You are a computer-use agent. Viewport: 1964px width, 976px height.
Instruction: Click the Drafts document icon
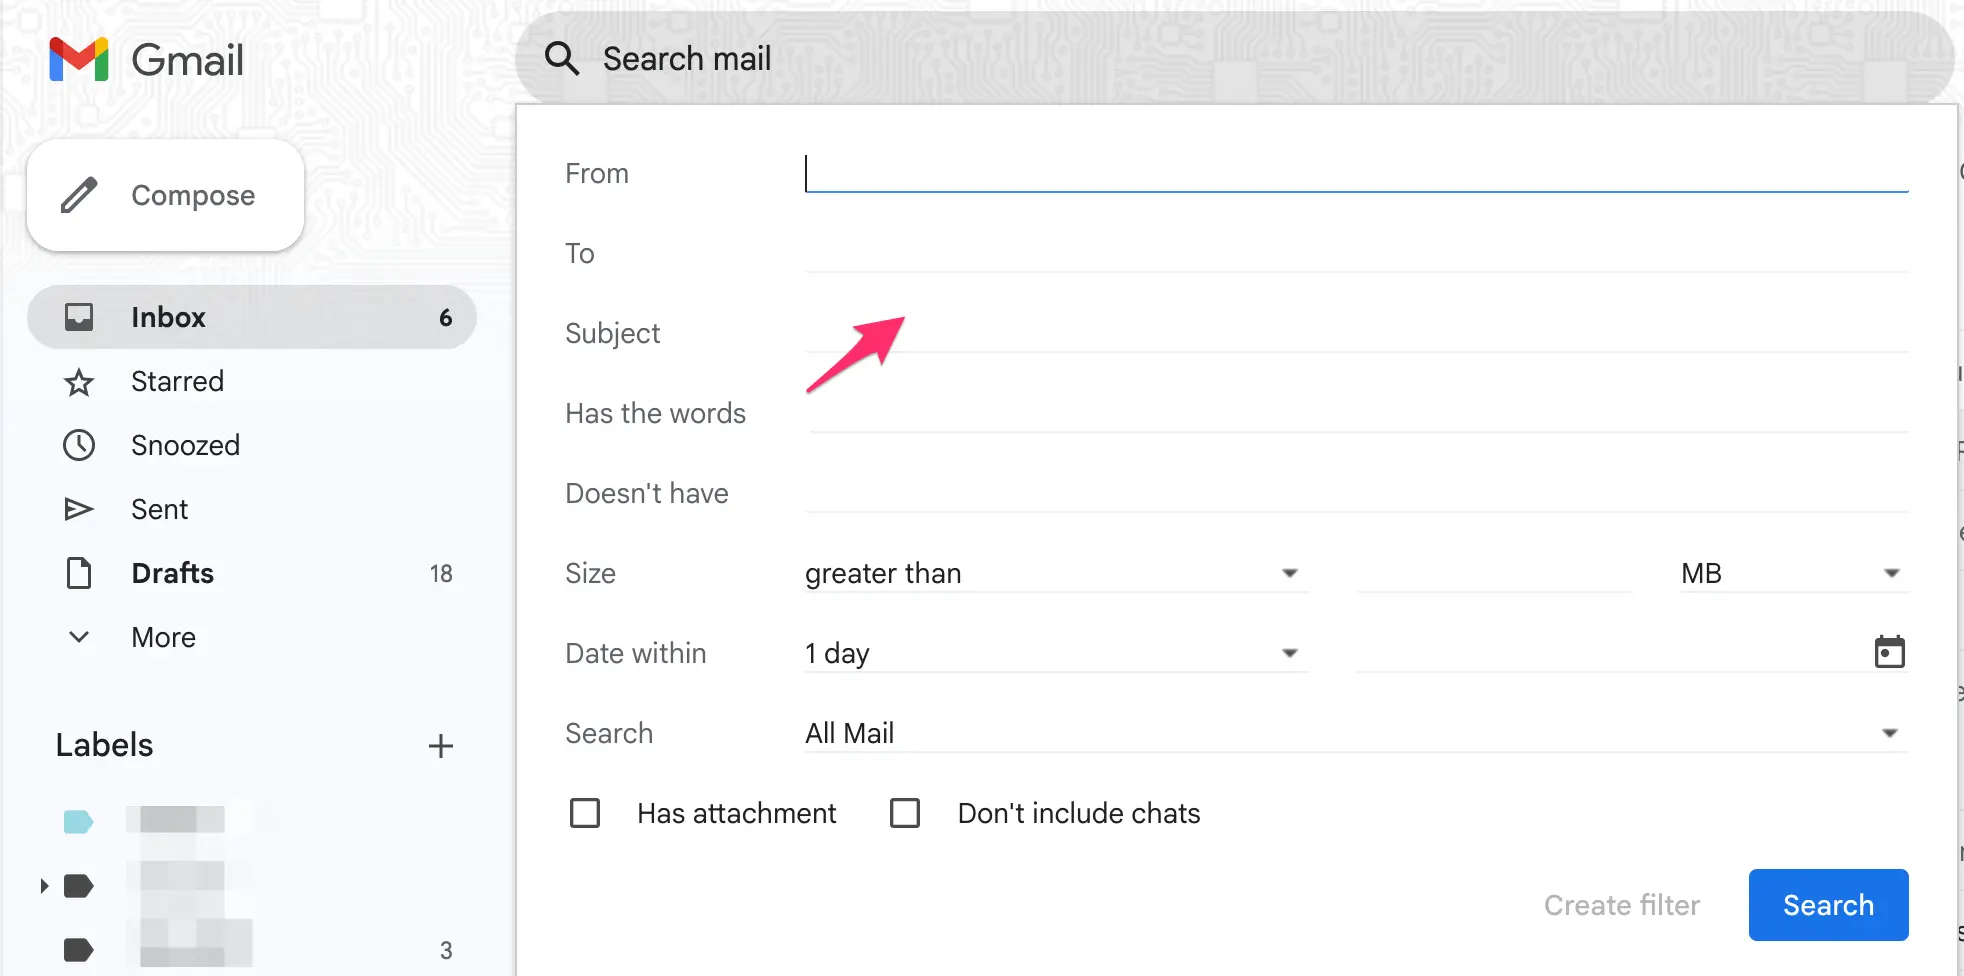click(79, 573)
